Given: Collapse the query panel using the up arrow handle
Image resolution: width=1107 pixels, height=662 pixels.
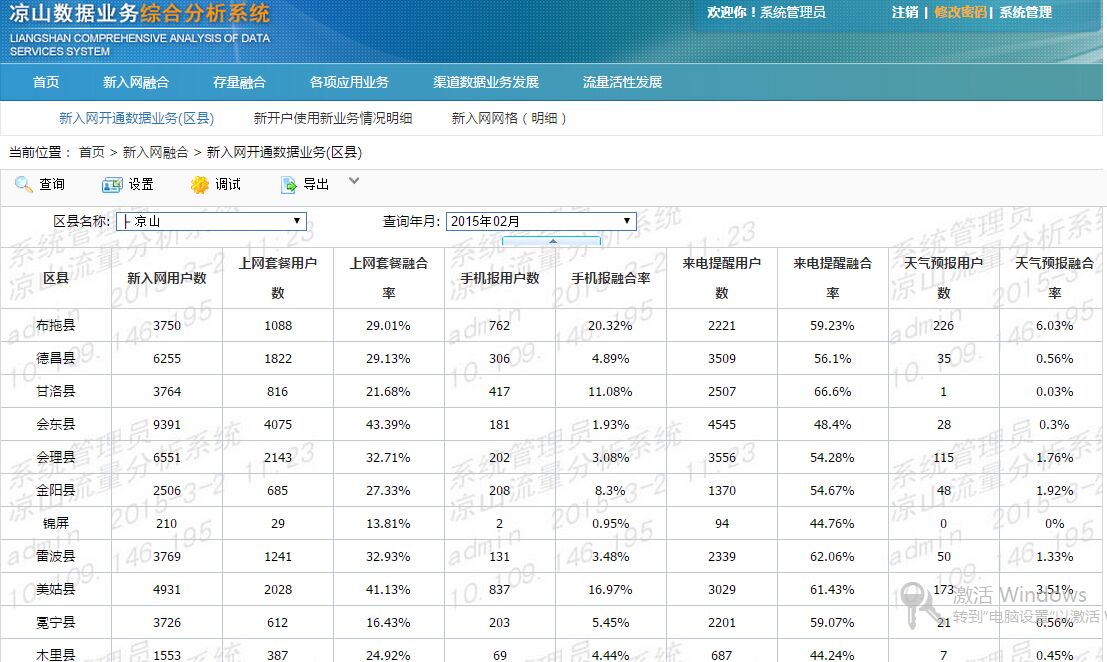Looking at the screenshot, I should [551, 241].
